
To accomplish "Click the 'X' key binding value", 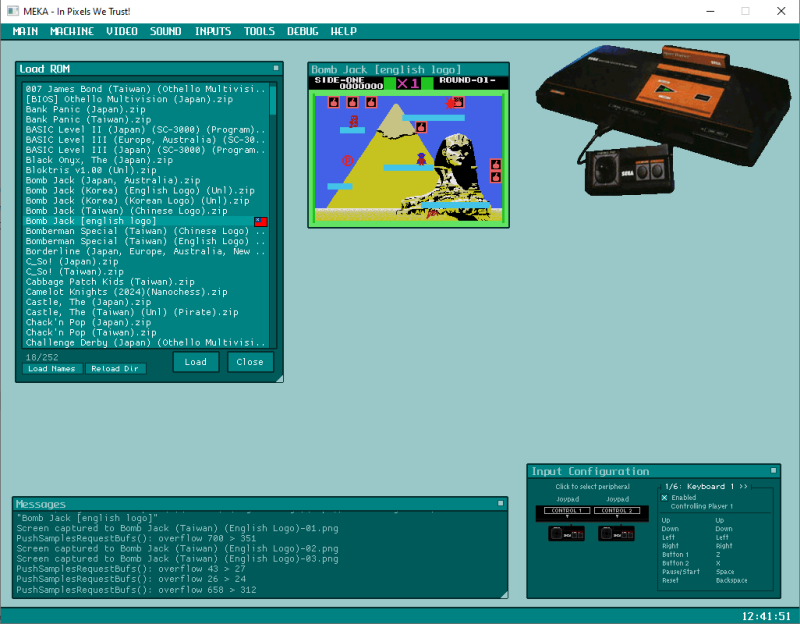I will pyautogui.click(x=718, y=563).
